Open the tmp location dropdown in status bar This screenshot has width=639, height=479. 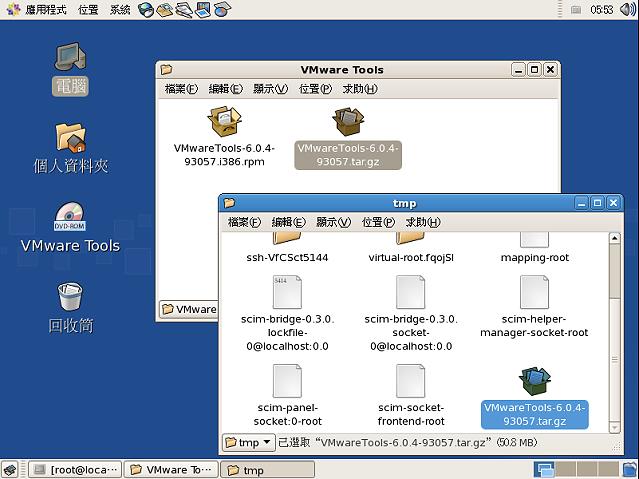click(248, 442)
